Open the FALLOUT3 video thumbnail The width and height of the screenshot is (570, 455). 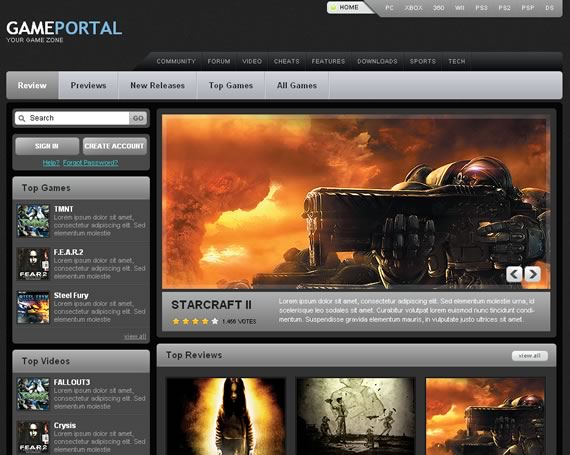33,394
